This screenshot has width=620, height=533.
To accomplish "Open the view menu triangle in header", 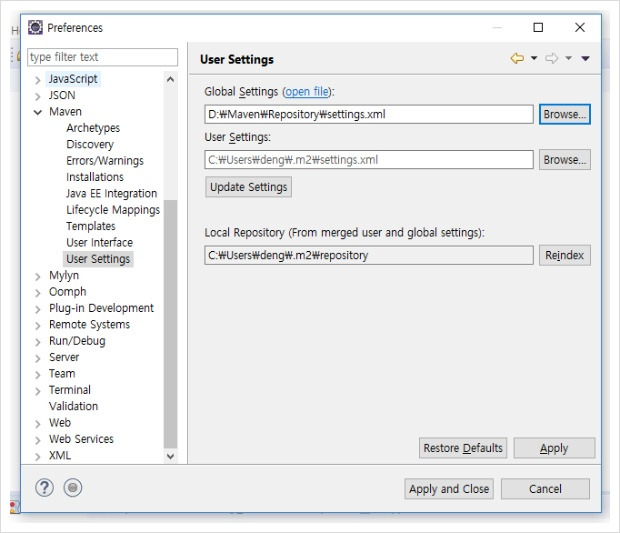I will (586, 59).
